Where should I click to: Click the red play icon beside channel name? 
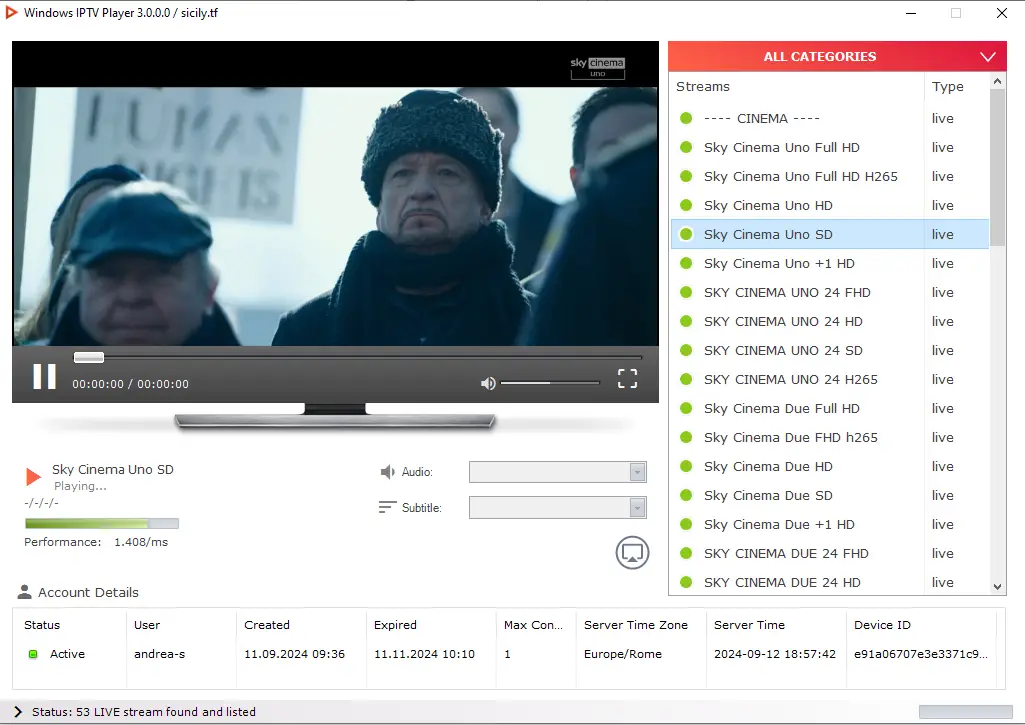pyautogui.click(x=33, y=477)
